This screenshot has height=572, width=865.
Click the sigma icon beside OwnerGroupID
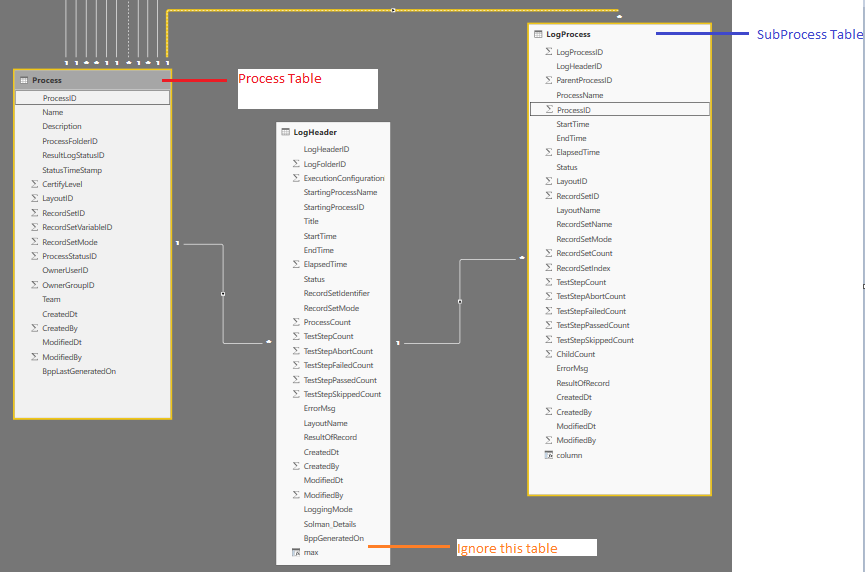[x=35, y=285]
